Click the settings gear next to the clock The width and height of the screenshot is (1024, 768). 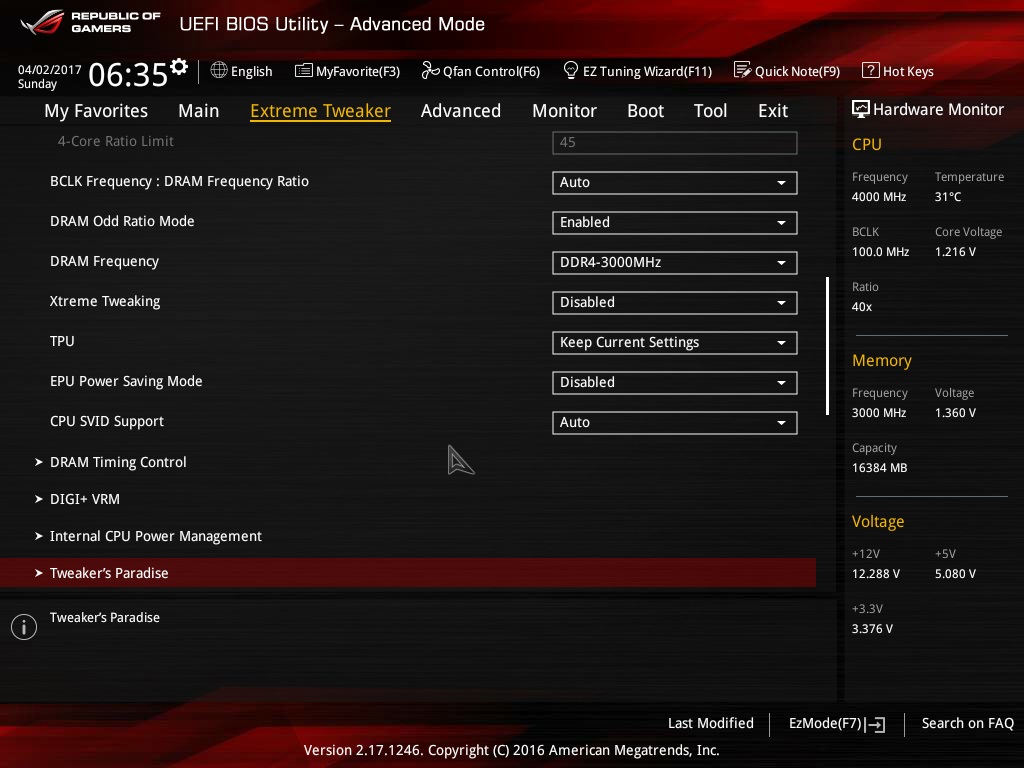(x=179, y=67)
